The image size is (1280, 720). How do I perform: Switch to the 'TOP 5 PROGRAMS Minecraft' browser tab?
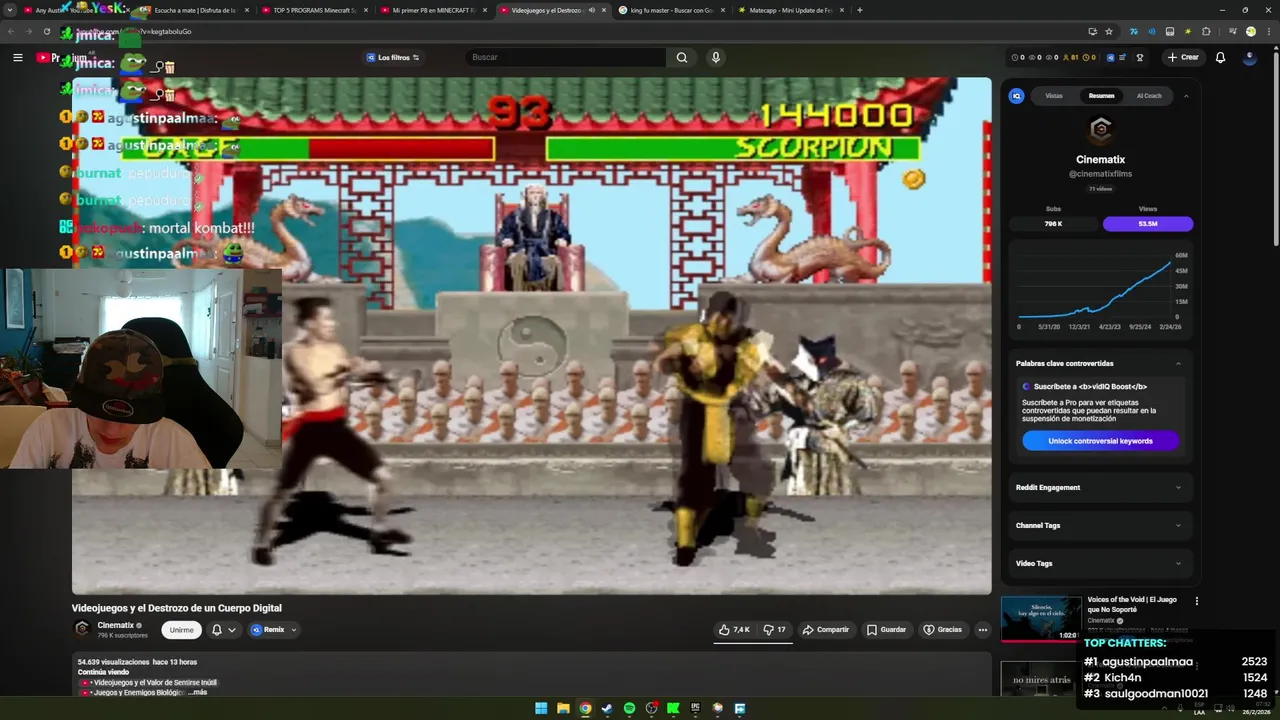pyautogui.click(x=314, y=10)
